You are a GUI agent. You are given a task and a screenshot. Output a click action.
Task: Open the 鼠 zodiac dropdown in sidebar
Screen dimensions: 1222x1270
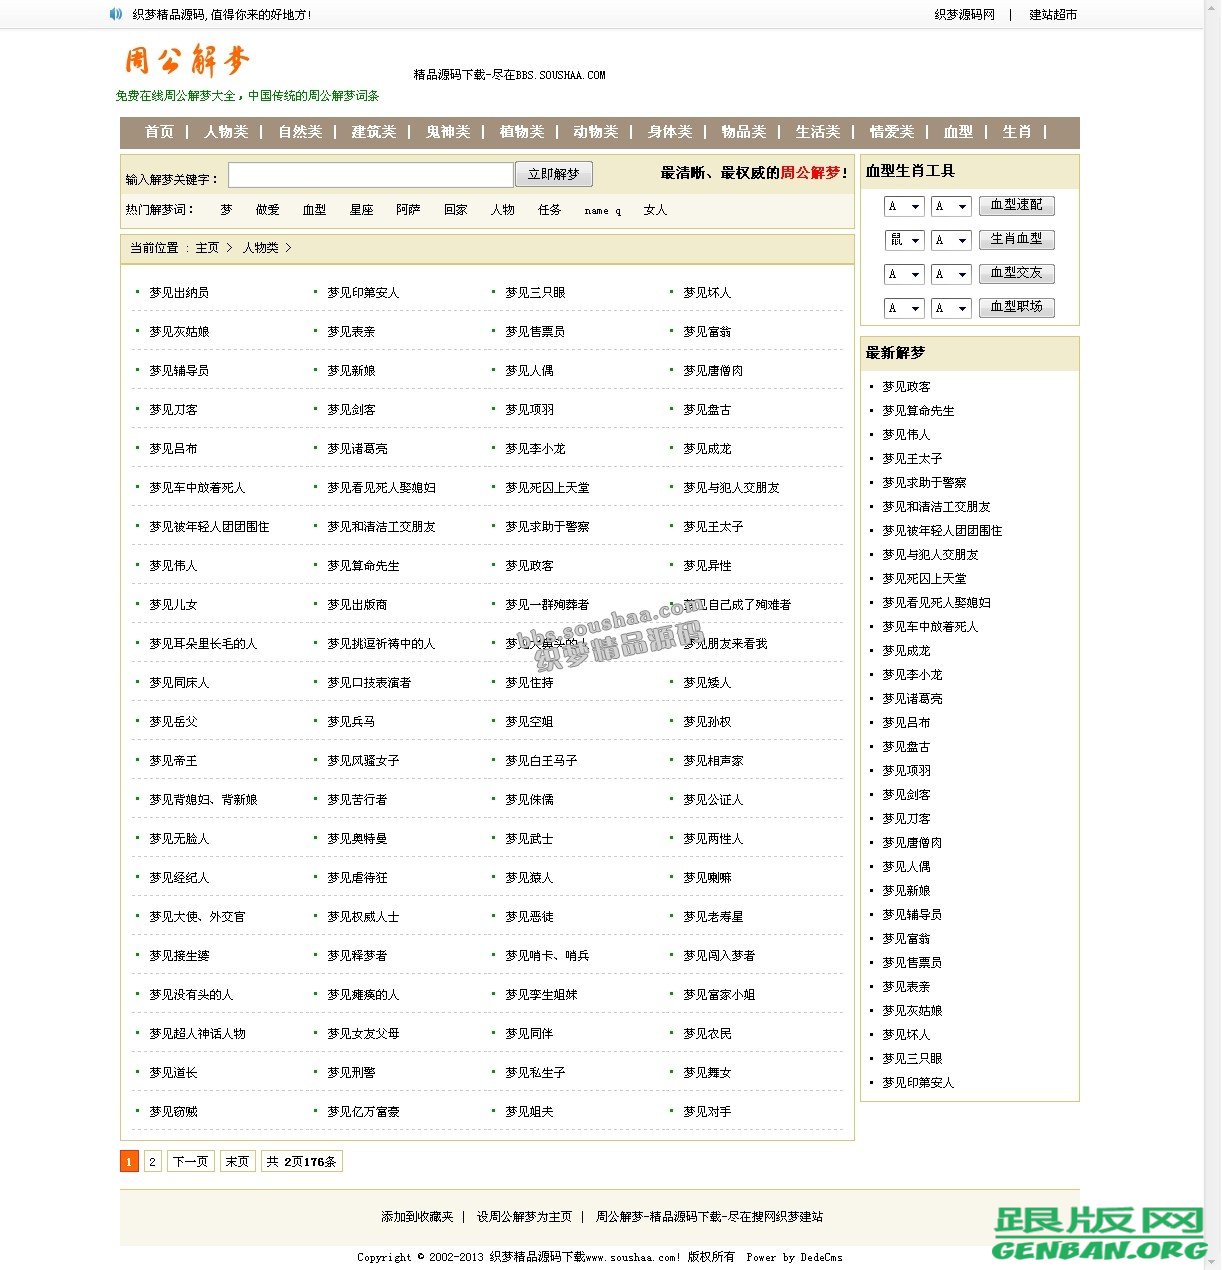(x=903, y=239)
